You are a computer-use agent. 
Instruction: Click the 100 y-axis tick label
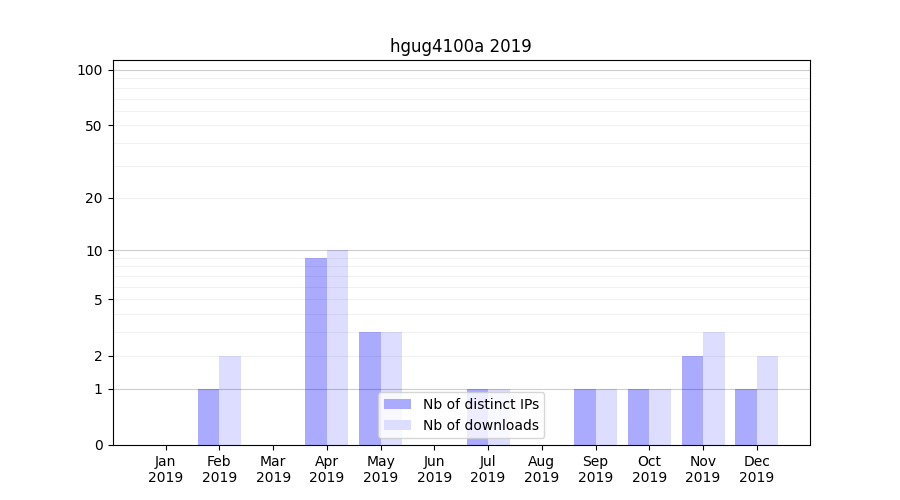point(90,70)
